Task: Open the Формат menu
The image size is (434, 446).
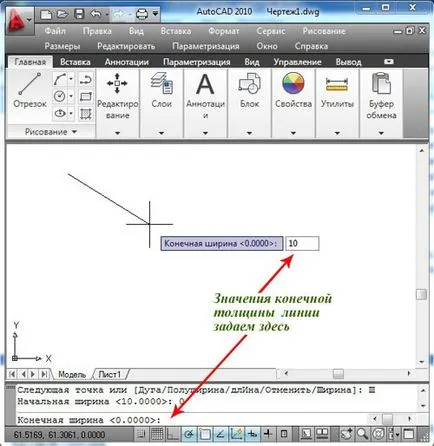Action: (224, 31)
